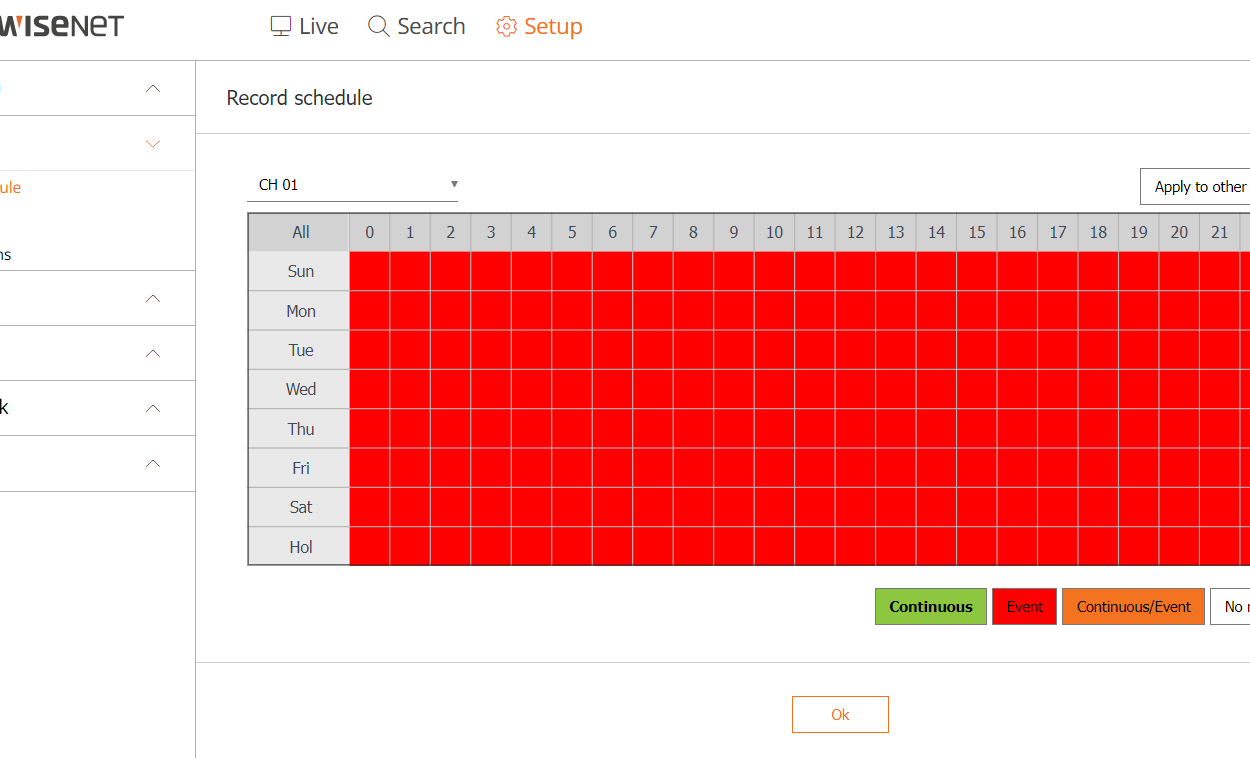Click the Ok button
The height and width of the screenshot is (758, 1250).
click(840, 715)
